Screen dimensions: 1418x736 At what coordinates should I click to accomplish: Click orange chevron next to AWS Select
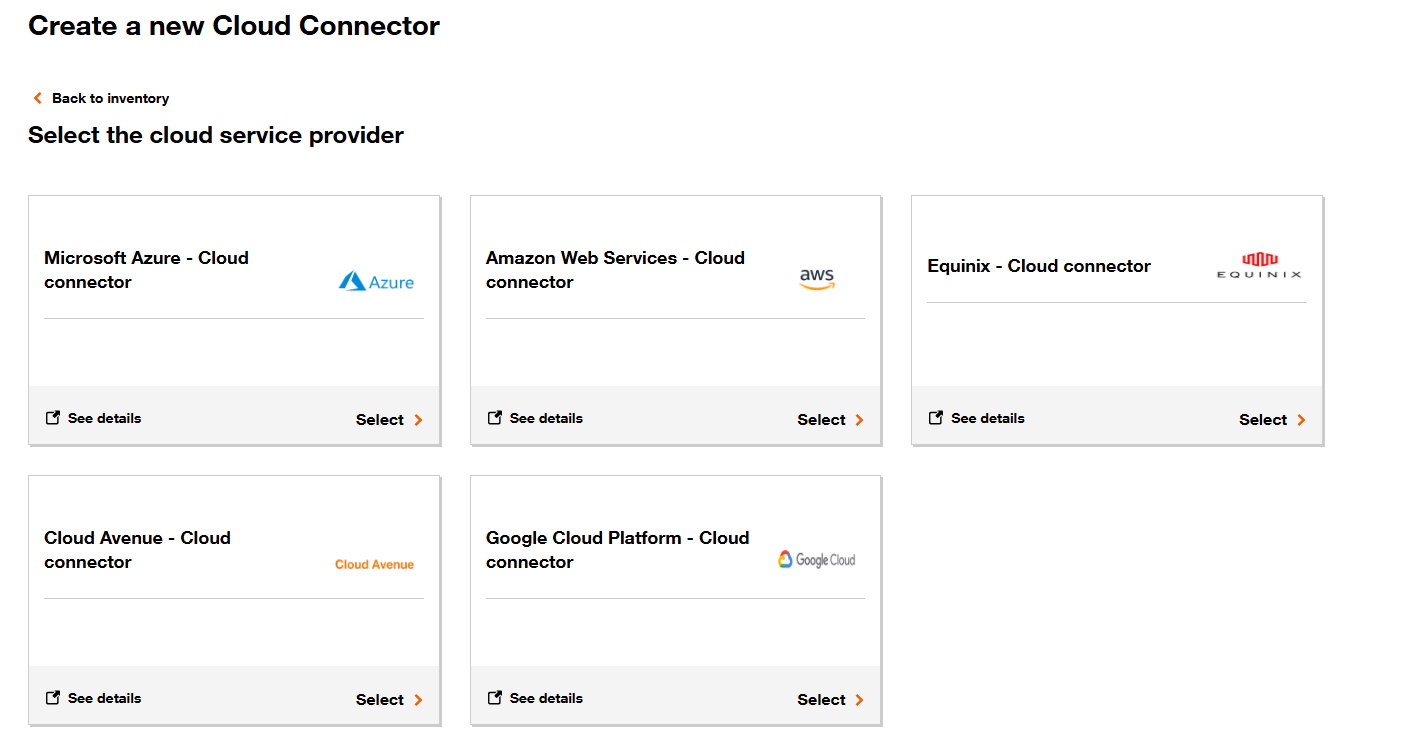pyautogui.click(x=859, y=420)
